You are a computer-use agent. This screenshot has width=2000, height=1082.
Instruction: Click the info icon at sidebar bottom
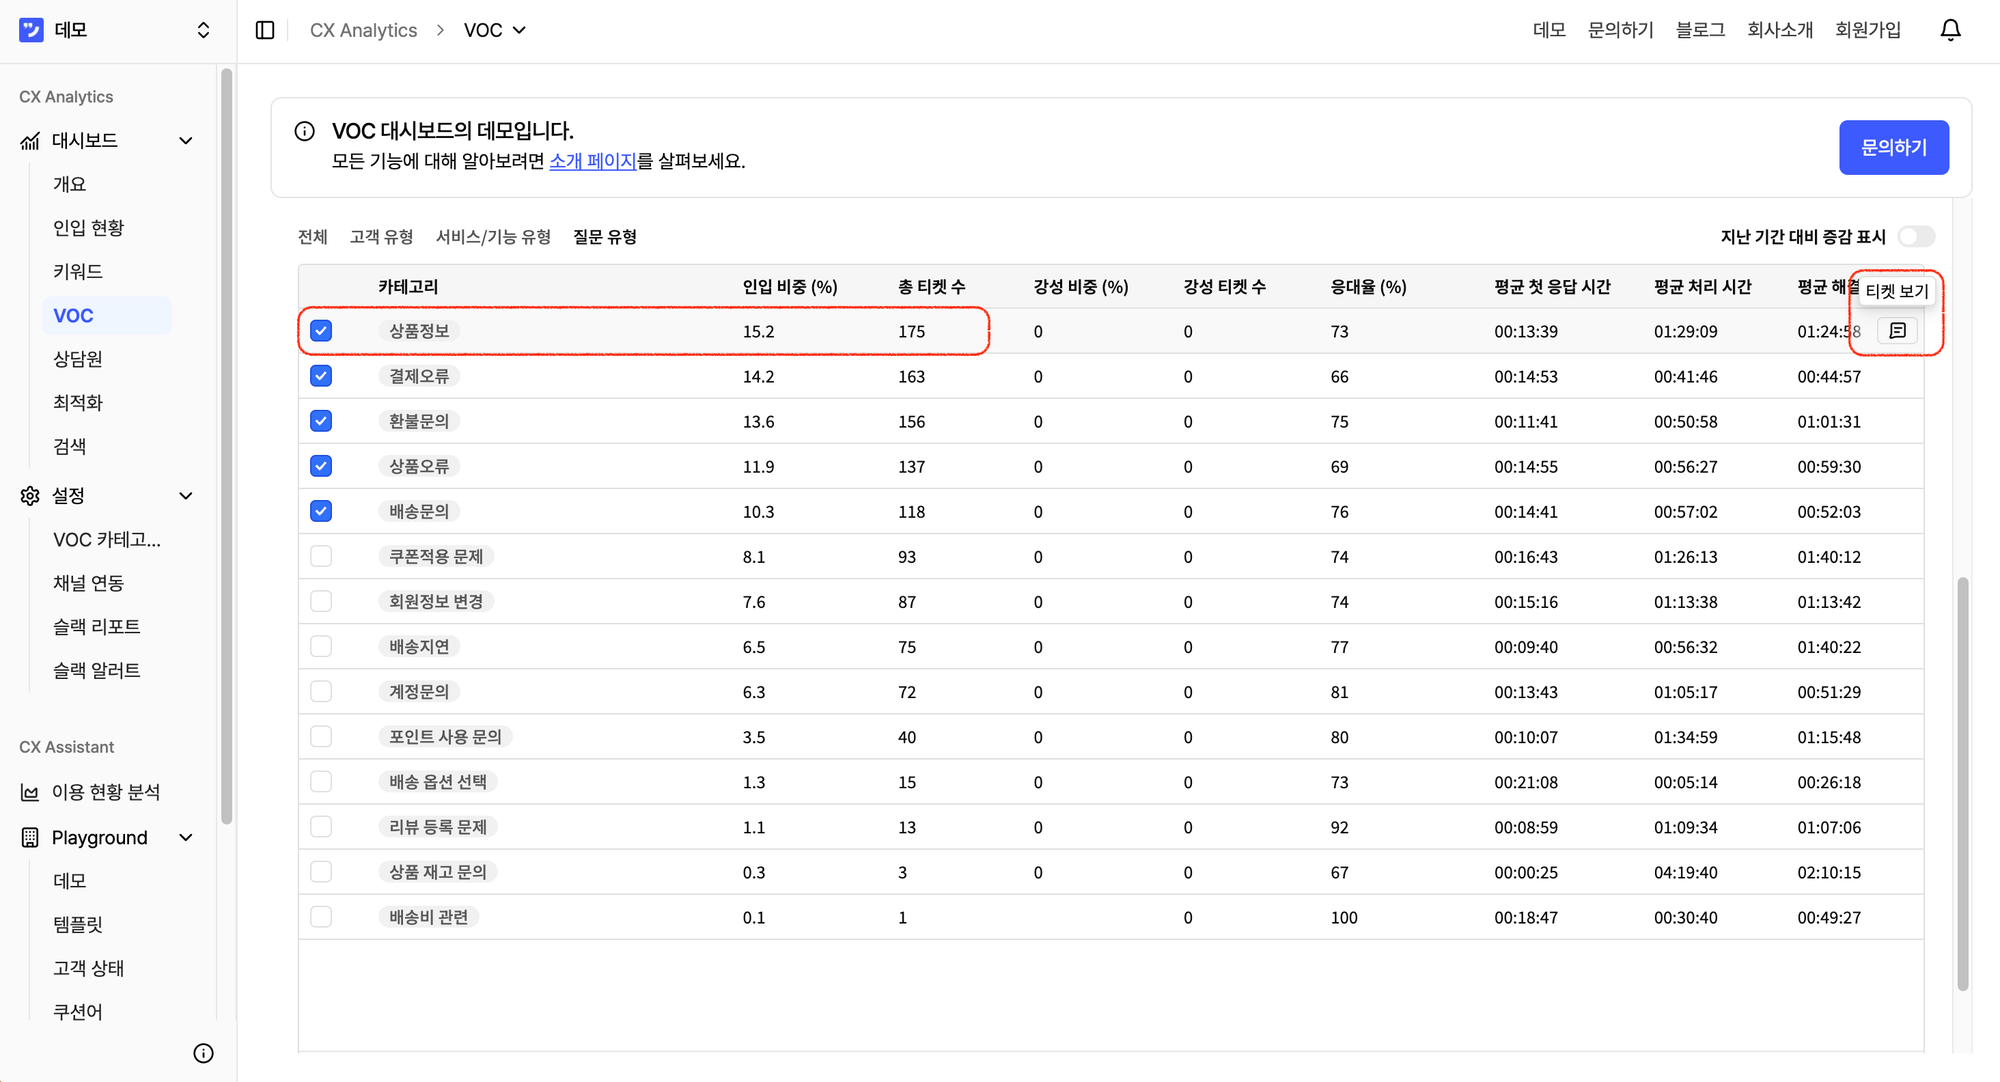coord(203,1053)
